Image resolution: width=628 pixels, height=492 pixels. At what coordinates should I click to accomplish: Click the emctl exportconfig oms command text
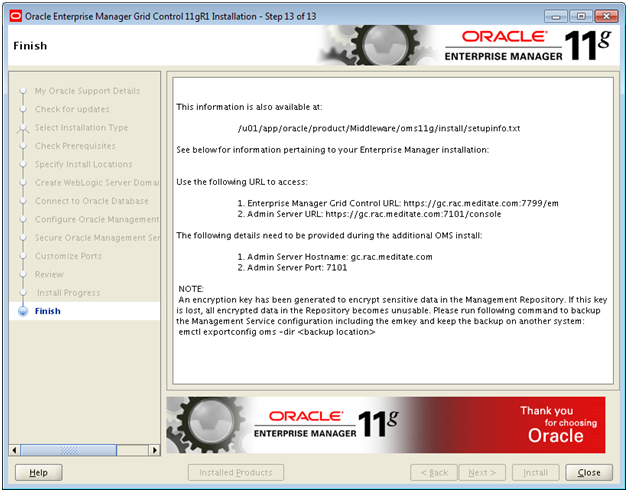[x=277, y=332]
